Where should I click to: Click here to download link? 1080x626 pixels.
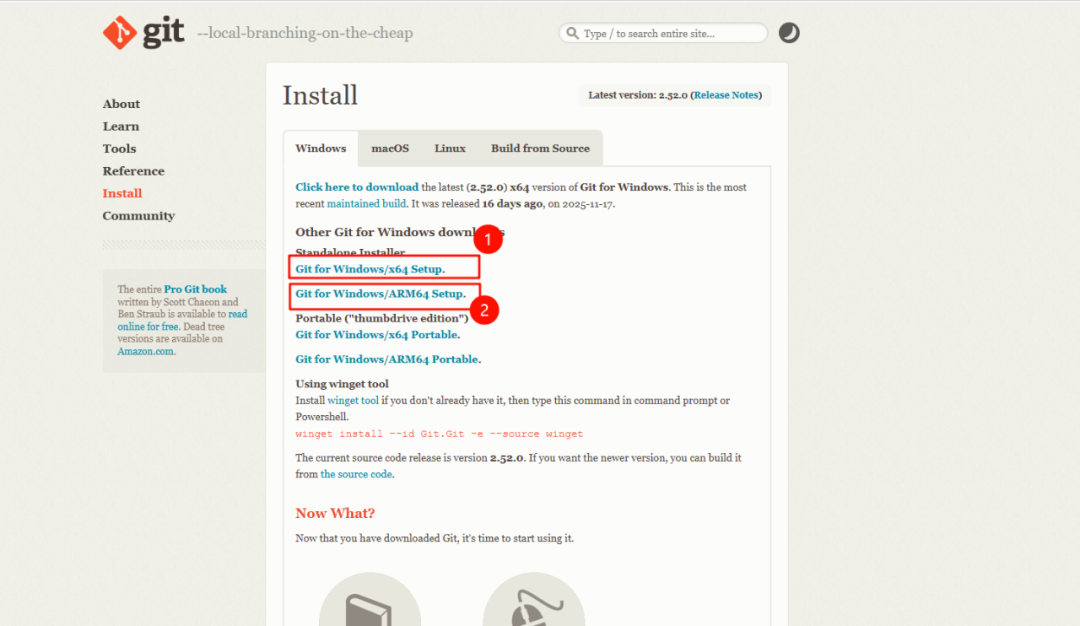point(357,187)
